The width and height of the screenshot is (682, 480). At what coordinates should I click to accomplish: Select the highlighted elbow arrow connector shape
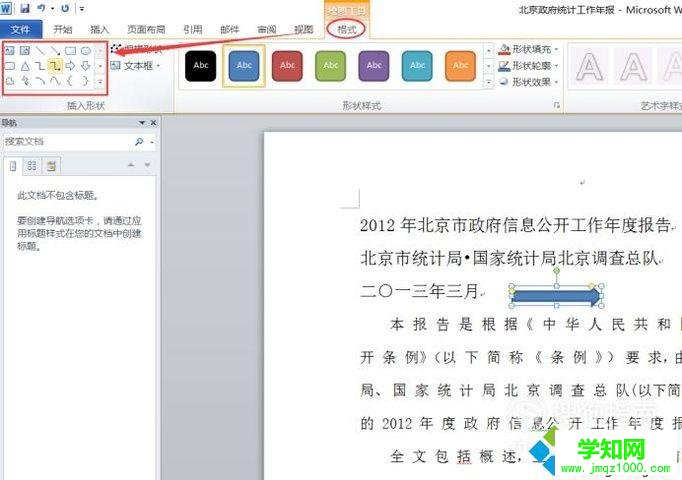55,66
